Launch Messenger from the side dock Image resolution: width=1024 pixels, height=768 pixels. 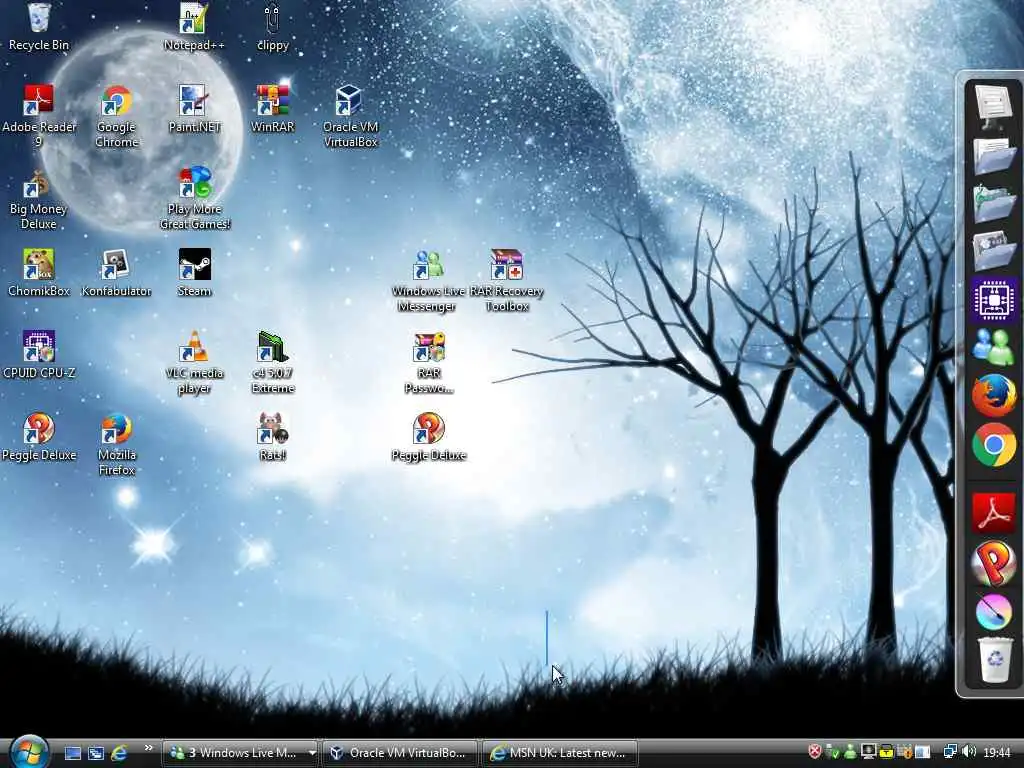pyautogui.click(x=993, y=346)
